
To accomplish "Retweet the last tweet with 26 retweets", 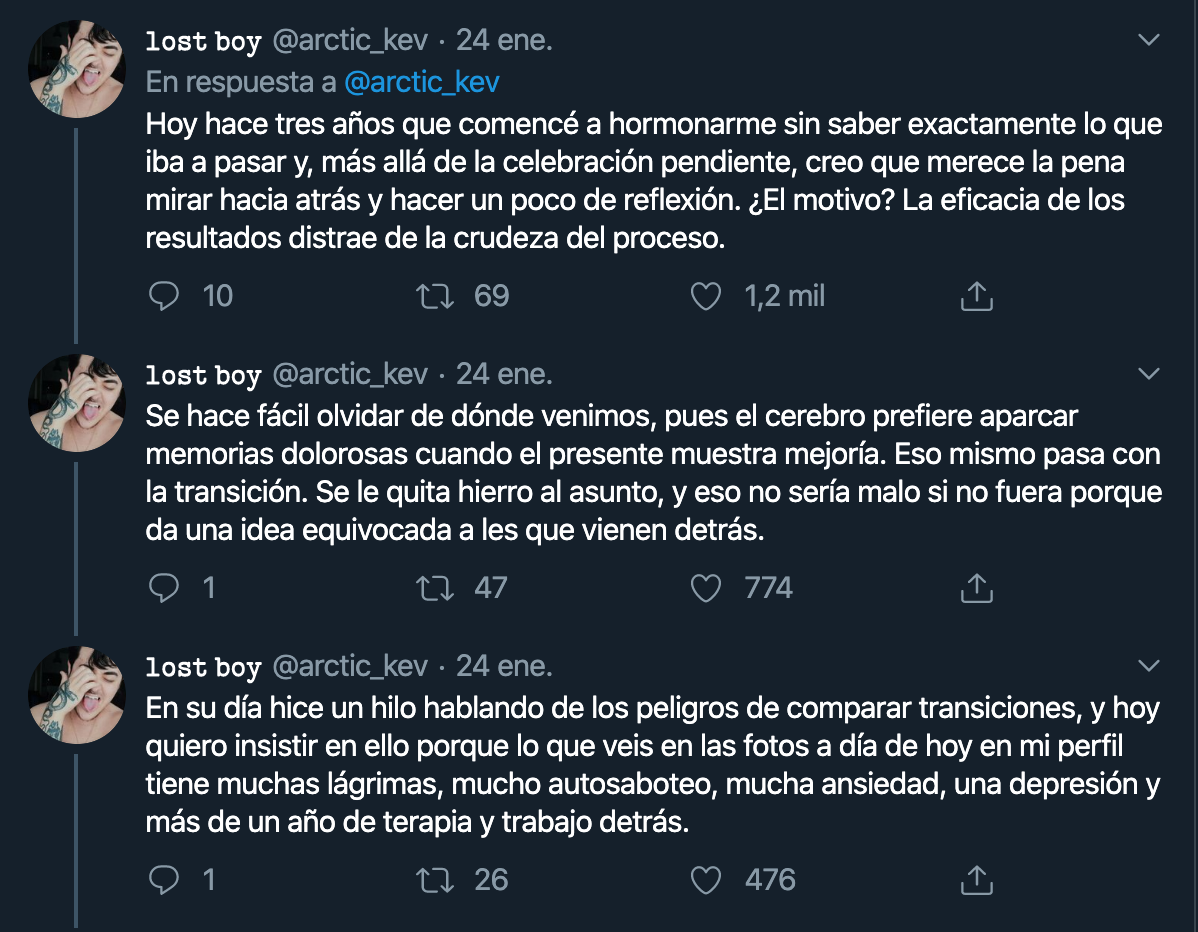I will (x=436, y=880).
